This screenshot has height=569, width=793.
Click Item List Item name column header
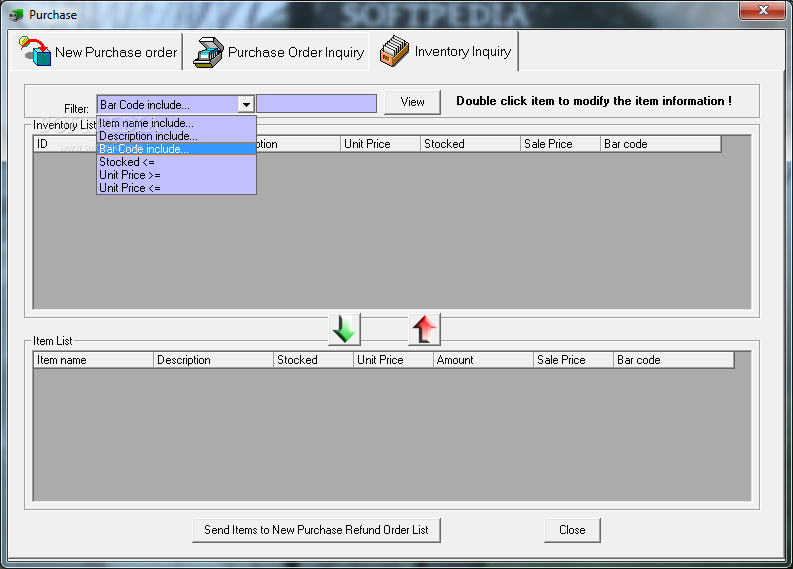pyautogui.click(x=94, y=360)
